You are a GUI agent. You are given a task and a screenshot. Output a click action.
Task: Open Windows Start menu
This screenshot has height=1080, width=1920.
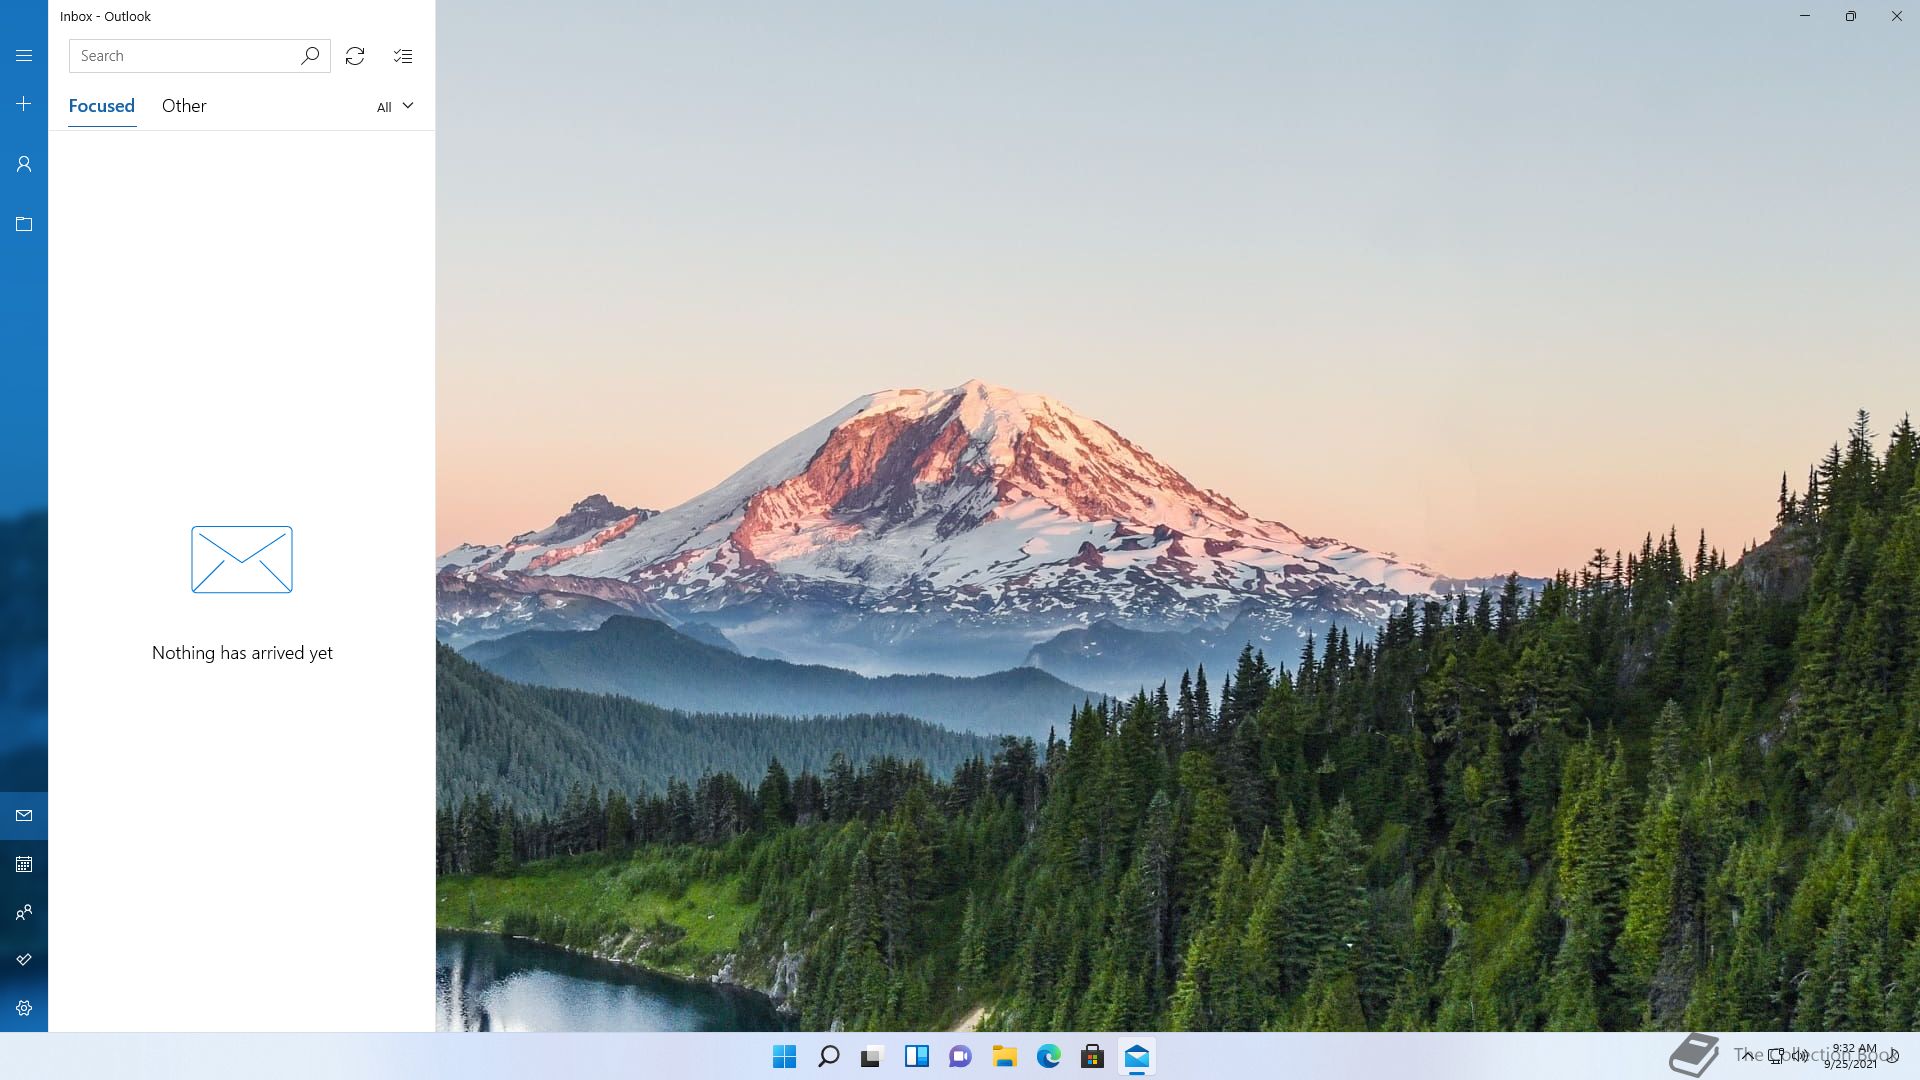tap(784, 1056)
